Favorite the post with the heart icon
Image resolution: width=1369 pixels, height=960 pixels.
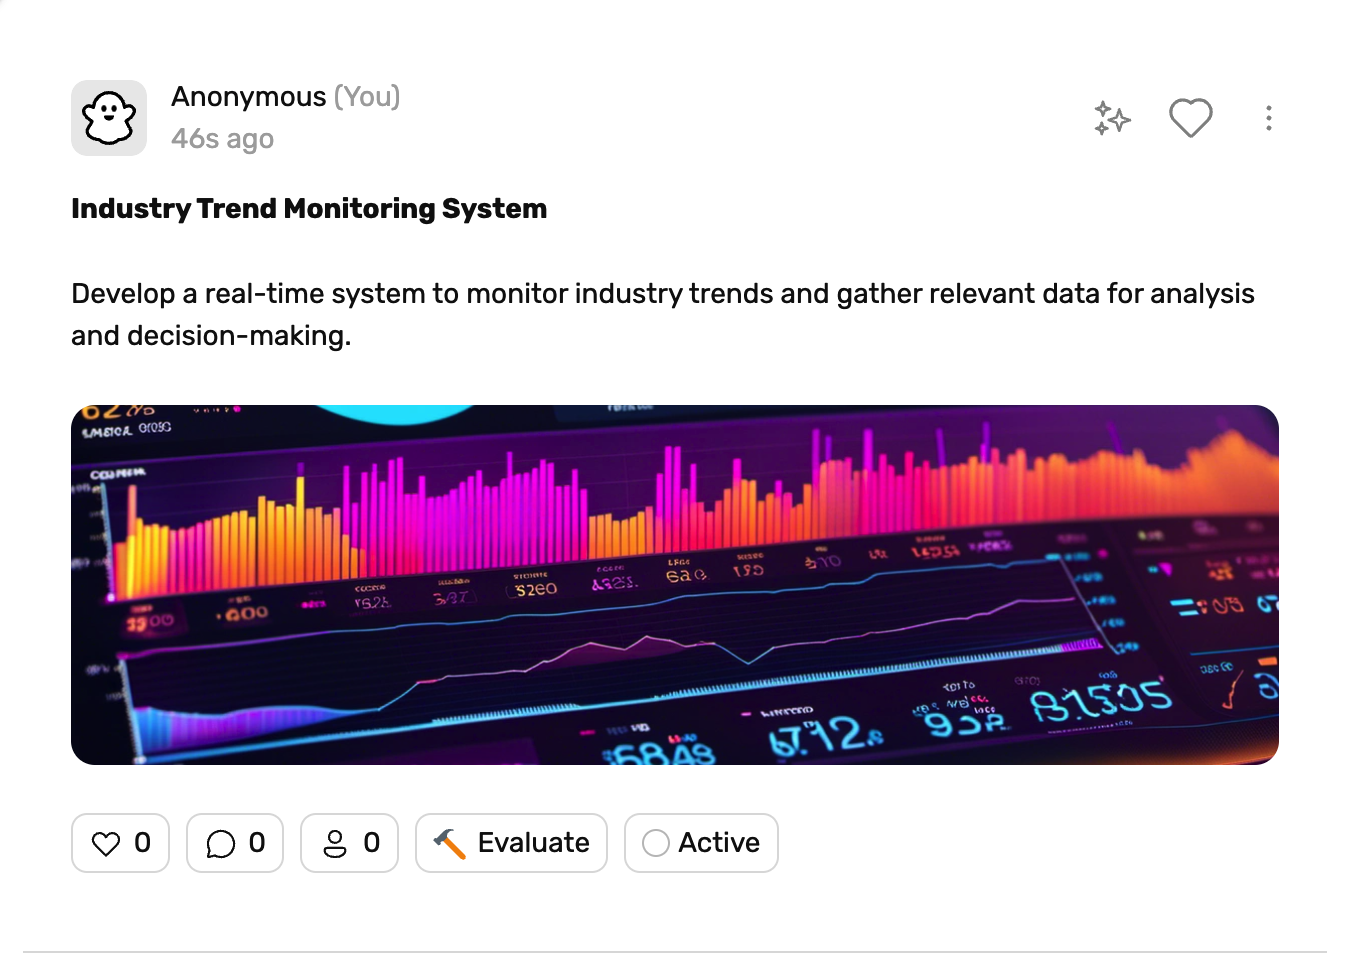[x=1190, y=118]
